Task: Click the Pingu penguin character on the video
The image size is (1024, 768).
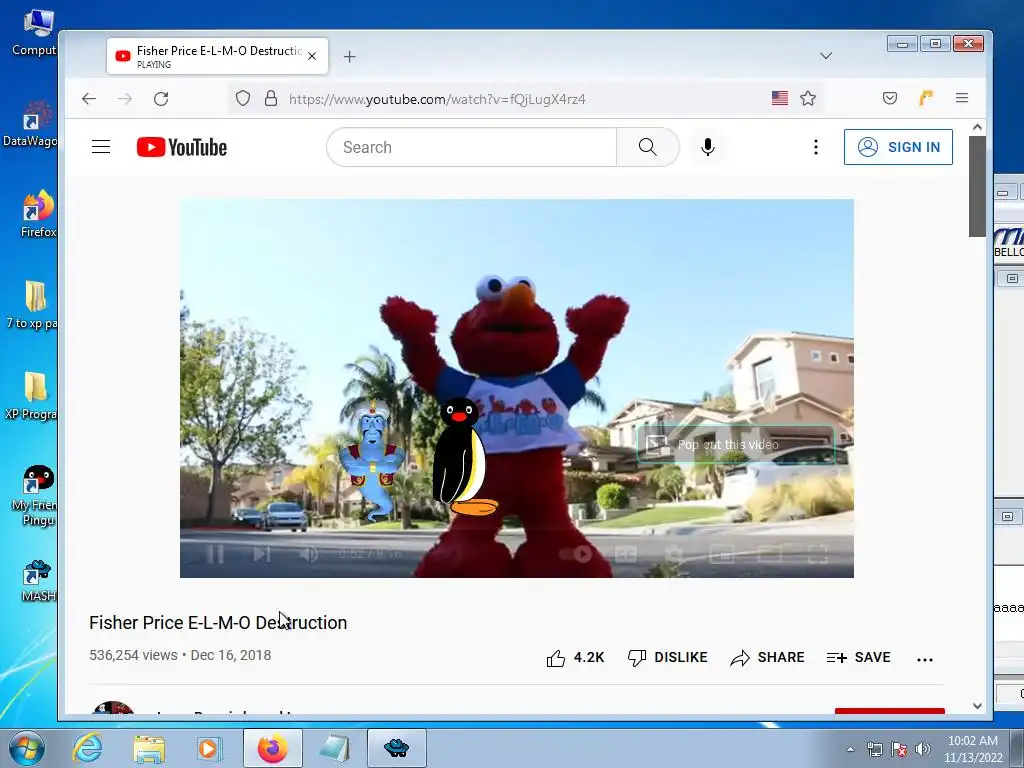Action: click(463, 456)
